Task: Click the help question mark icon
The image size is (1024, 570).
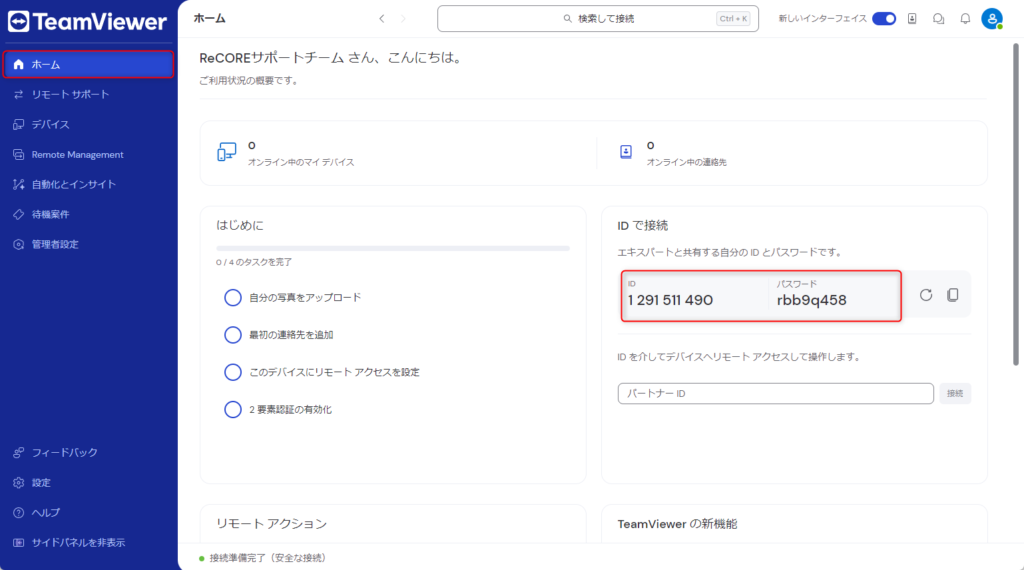Action: 18,513
